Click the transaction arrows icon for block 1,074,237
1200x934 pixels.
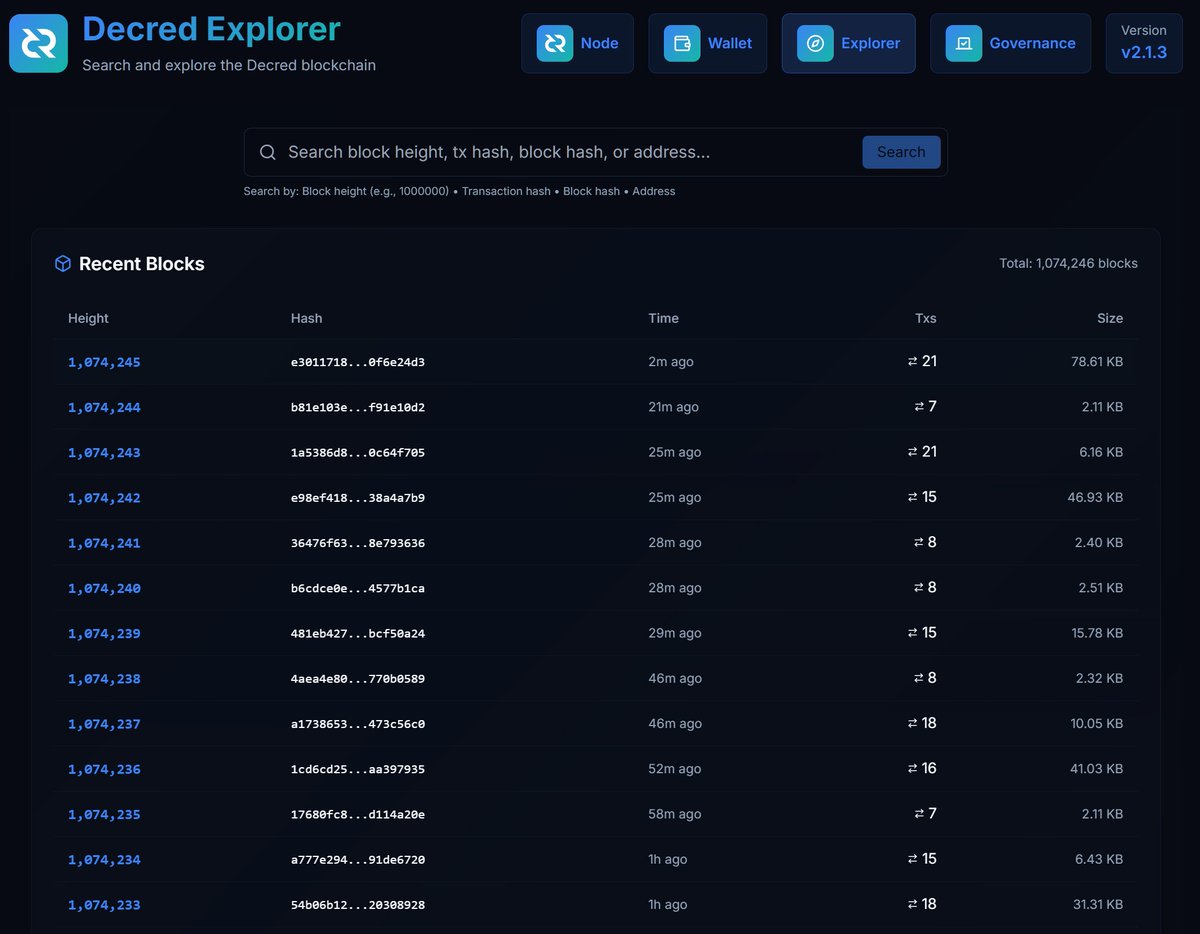coord(913,723)
